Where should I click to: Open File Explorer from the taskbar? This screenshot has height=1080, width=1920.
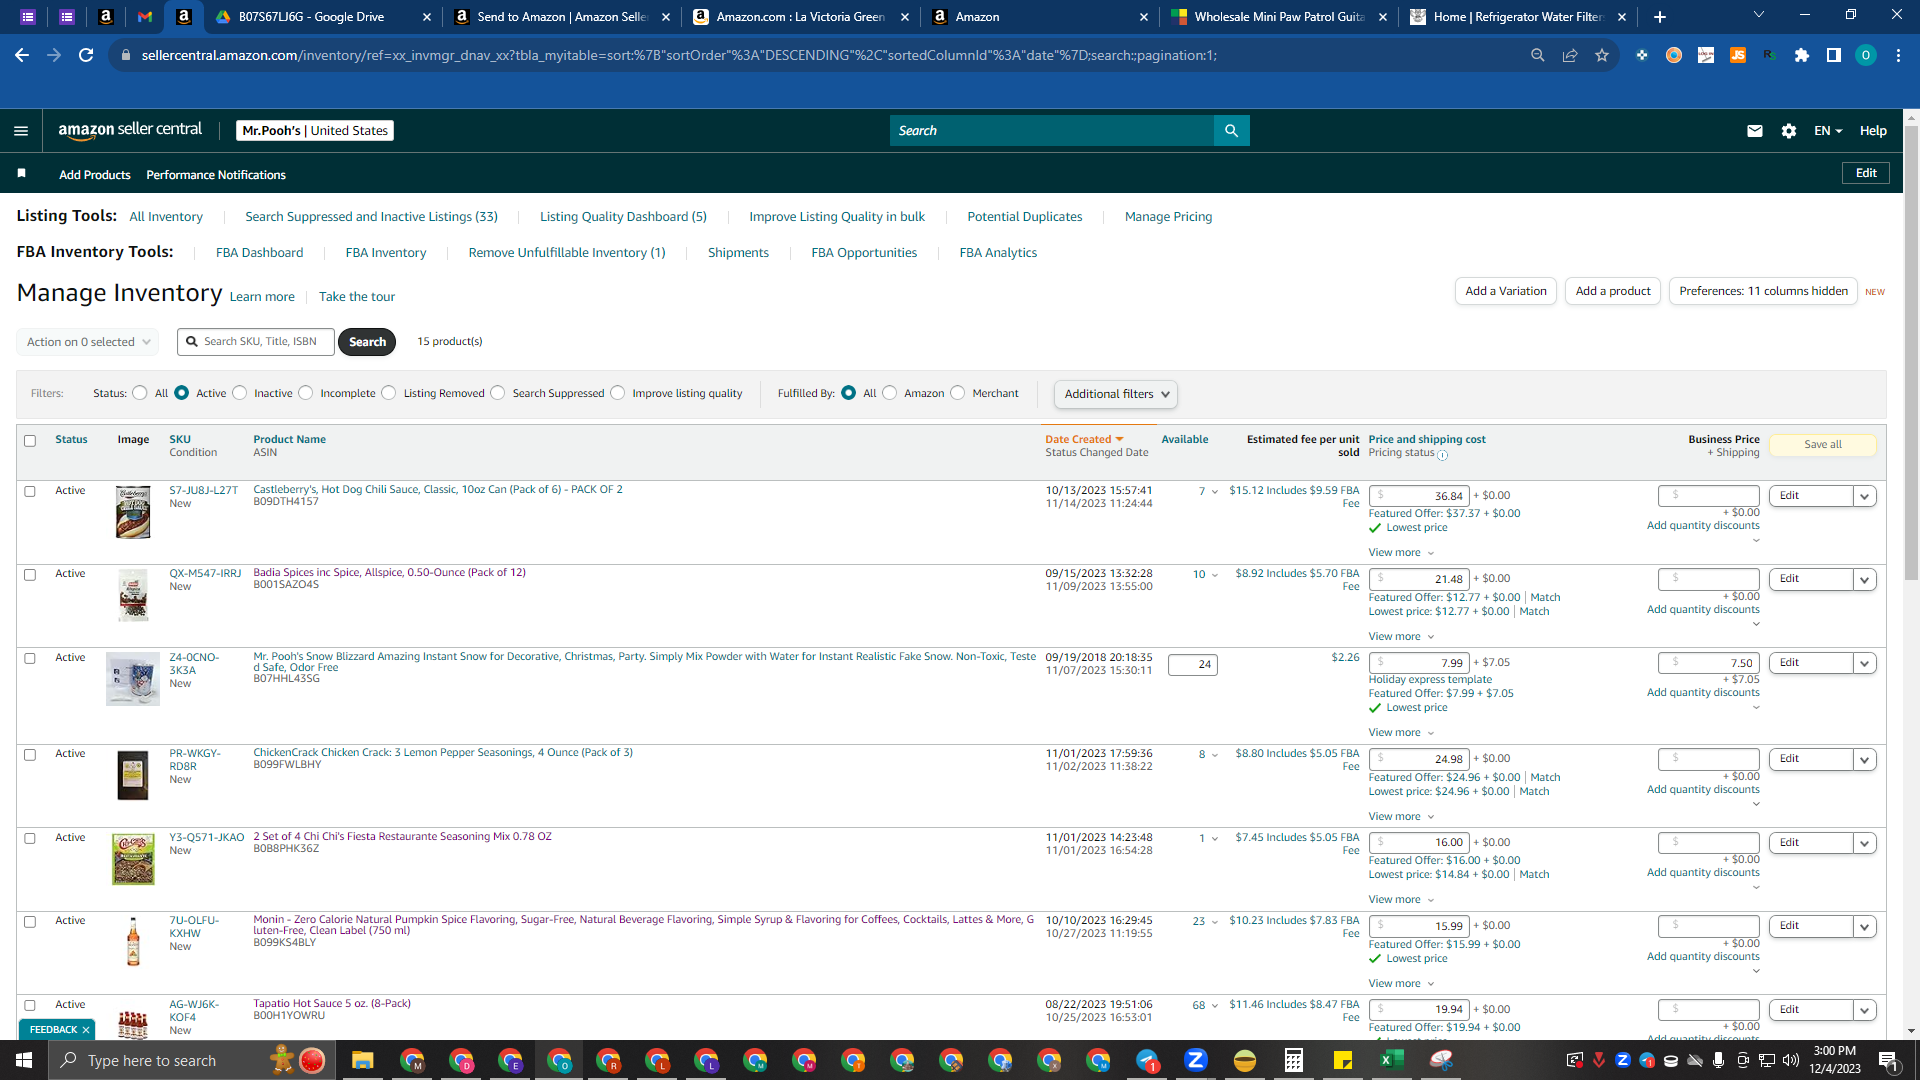pyautogui.click(x=362, y=1060)
